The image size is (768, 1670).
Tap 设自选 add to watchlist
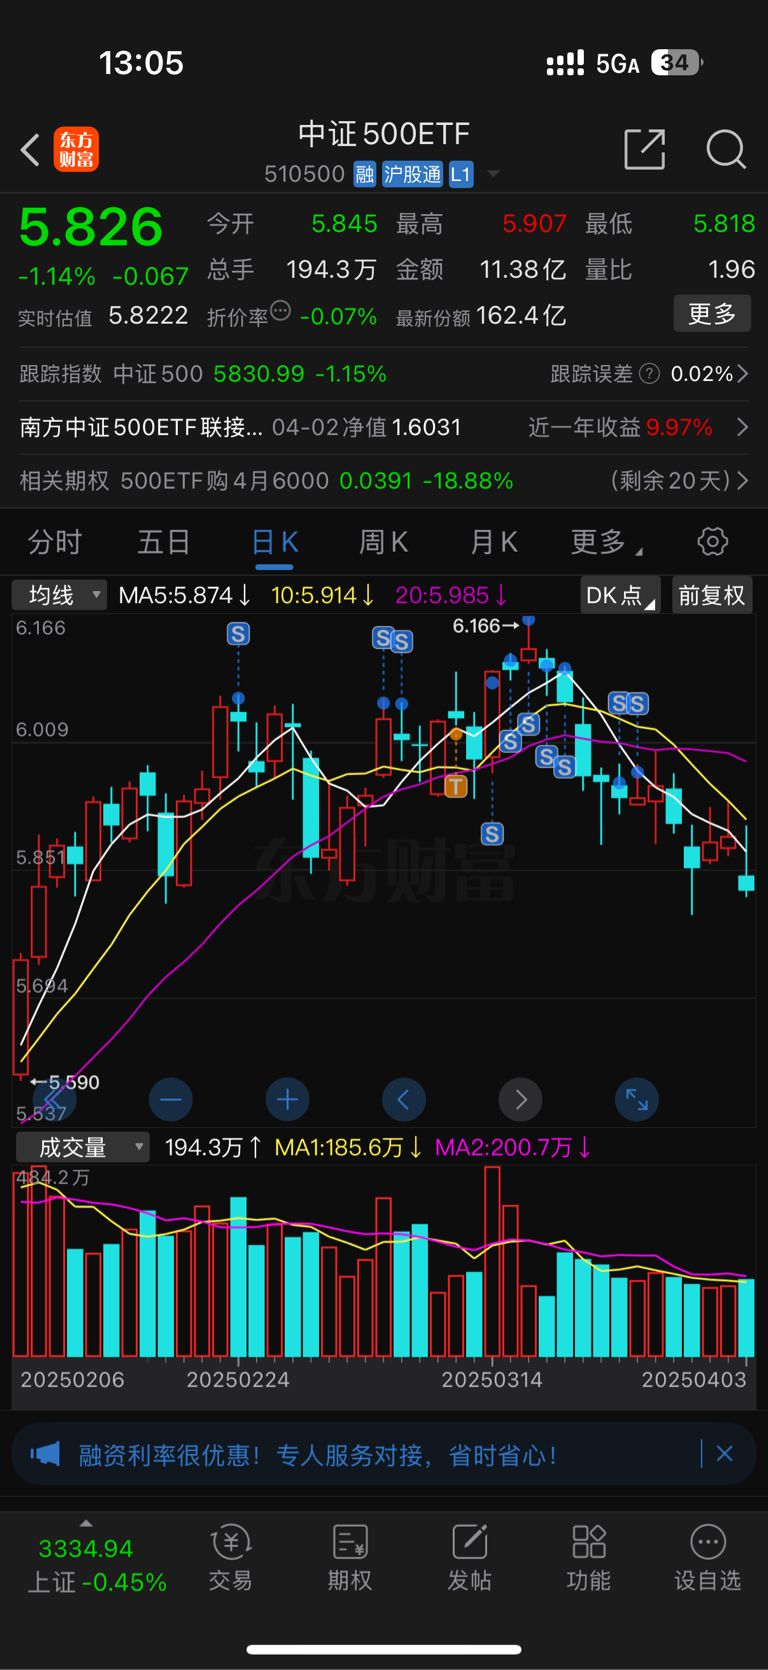pos(707,1558)
